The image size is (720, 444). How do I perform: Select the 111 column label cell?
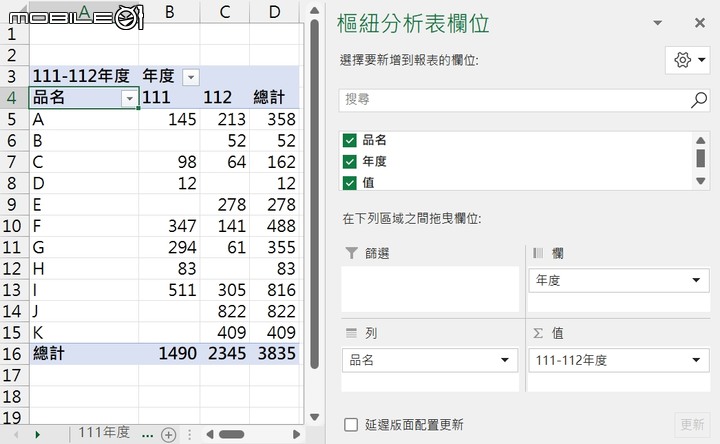click(169, 98)
